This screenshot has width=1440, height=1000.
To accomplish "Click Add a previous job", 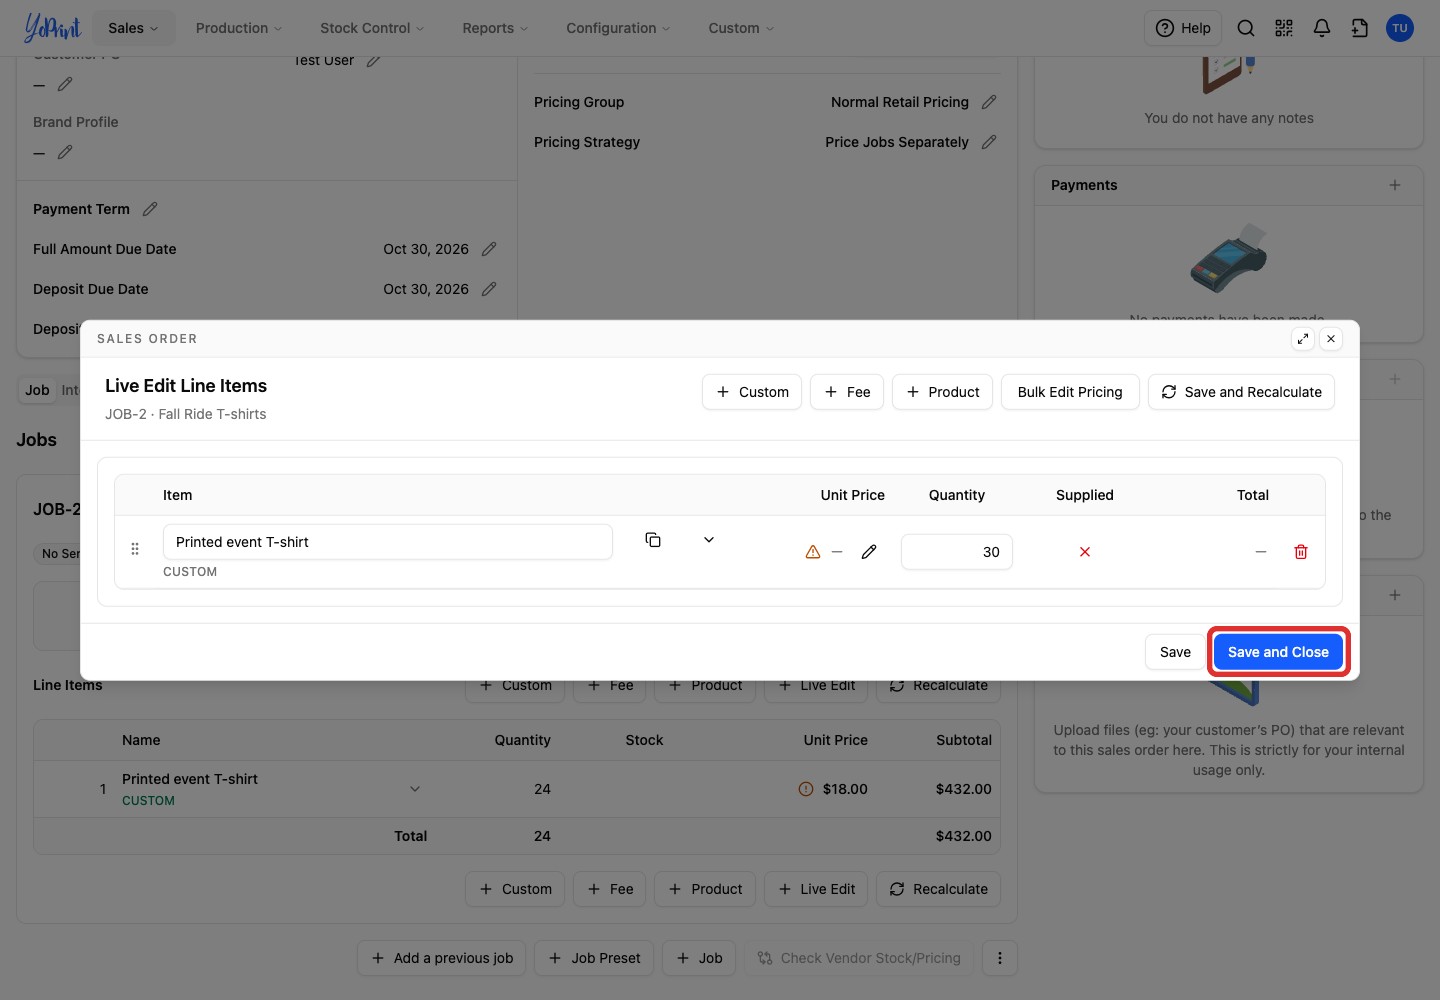I will [x=441, y=958].
